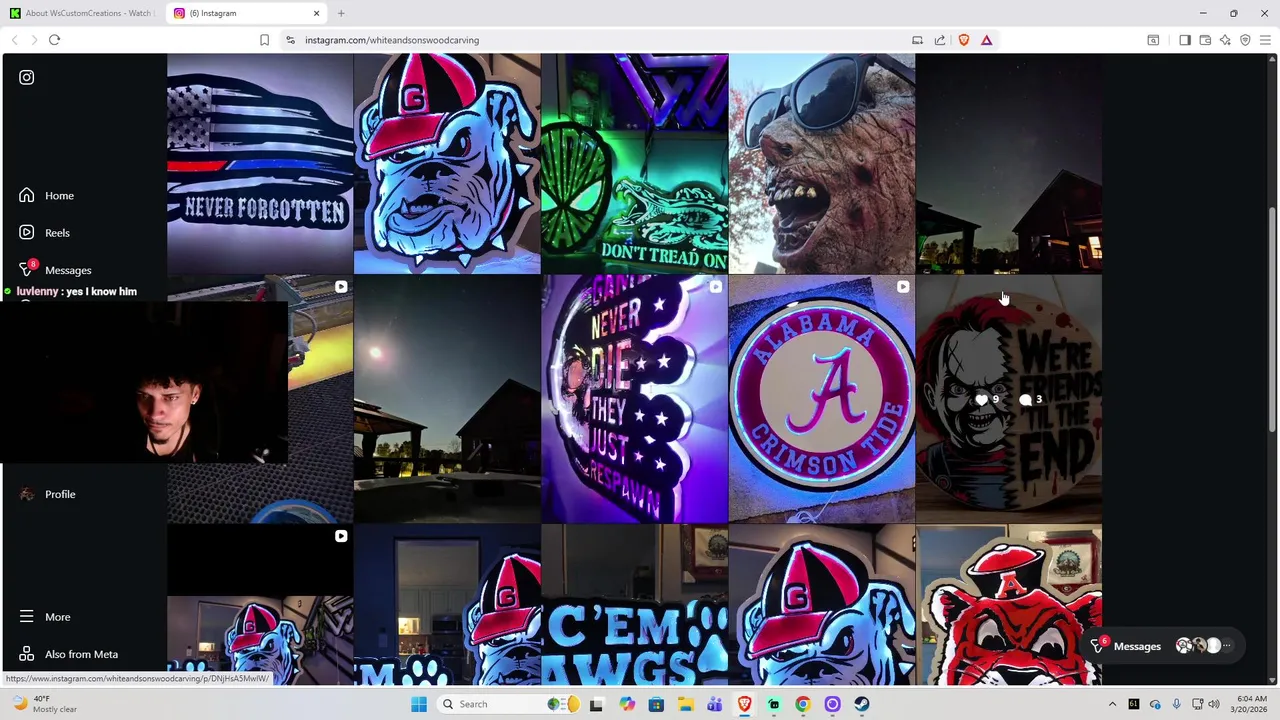Open Google Chrome from the taskbar
1280x720 pixels.
[x=803, y=704]
